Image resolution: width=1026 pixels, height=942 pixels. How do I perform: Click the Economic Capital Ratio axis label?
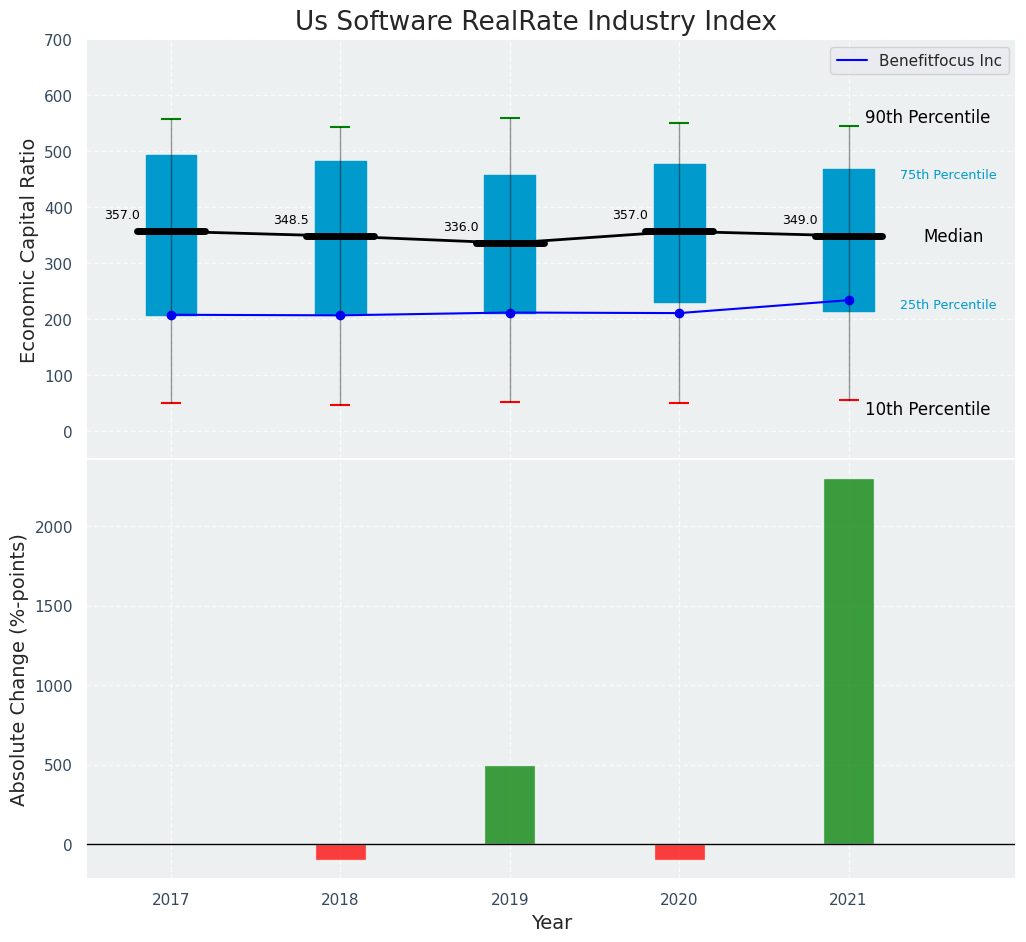(x=29, y=250)
